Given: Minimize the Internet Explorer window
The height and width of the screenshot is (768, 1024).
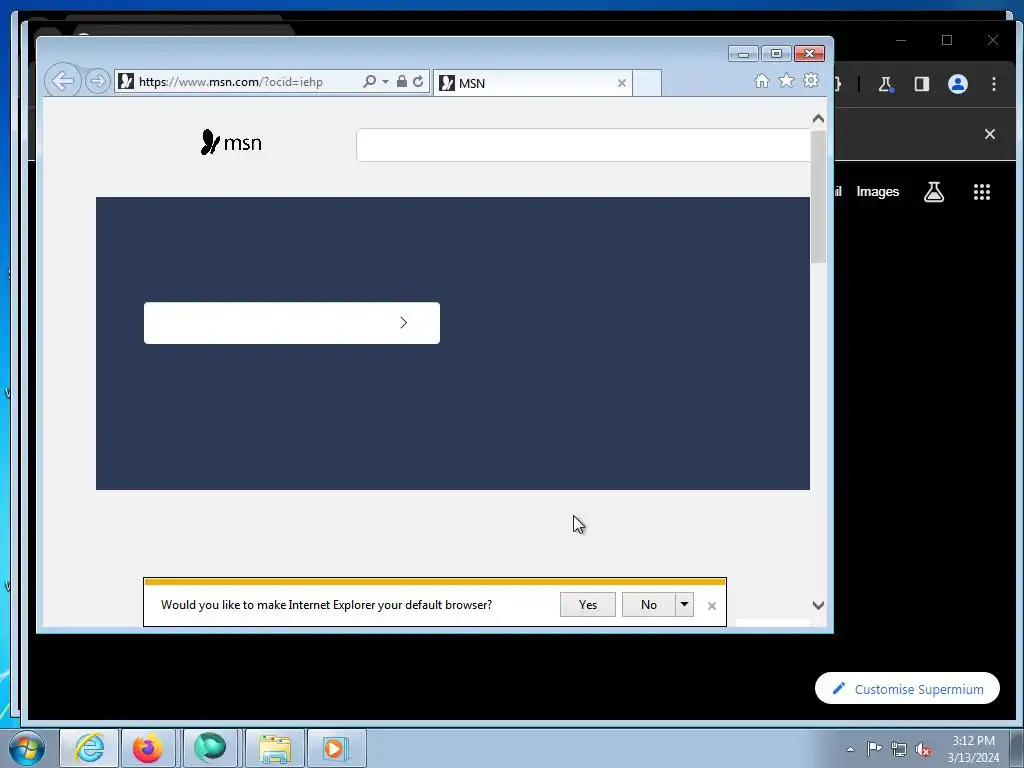Looking at the screenshot, I should (x=743, y=54).
